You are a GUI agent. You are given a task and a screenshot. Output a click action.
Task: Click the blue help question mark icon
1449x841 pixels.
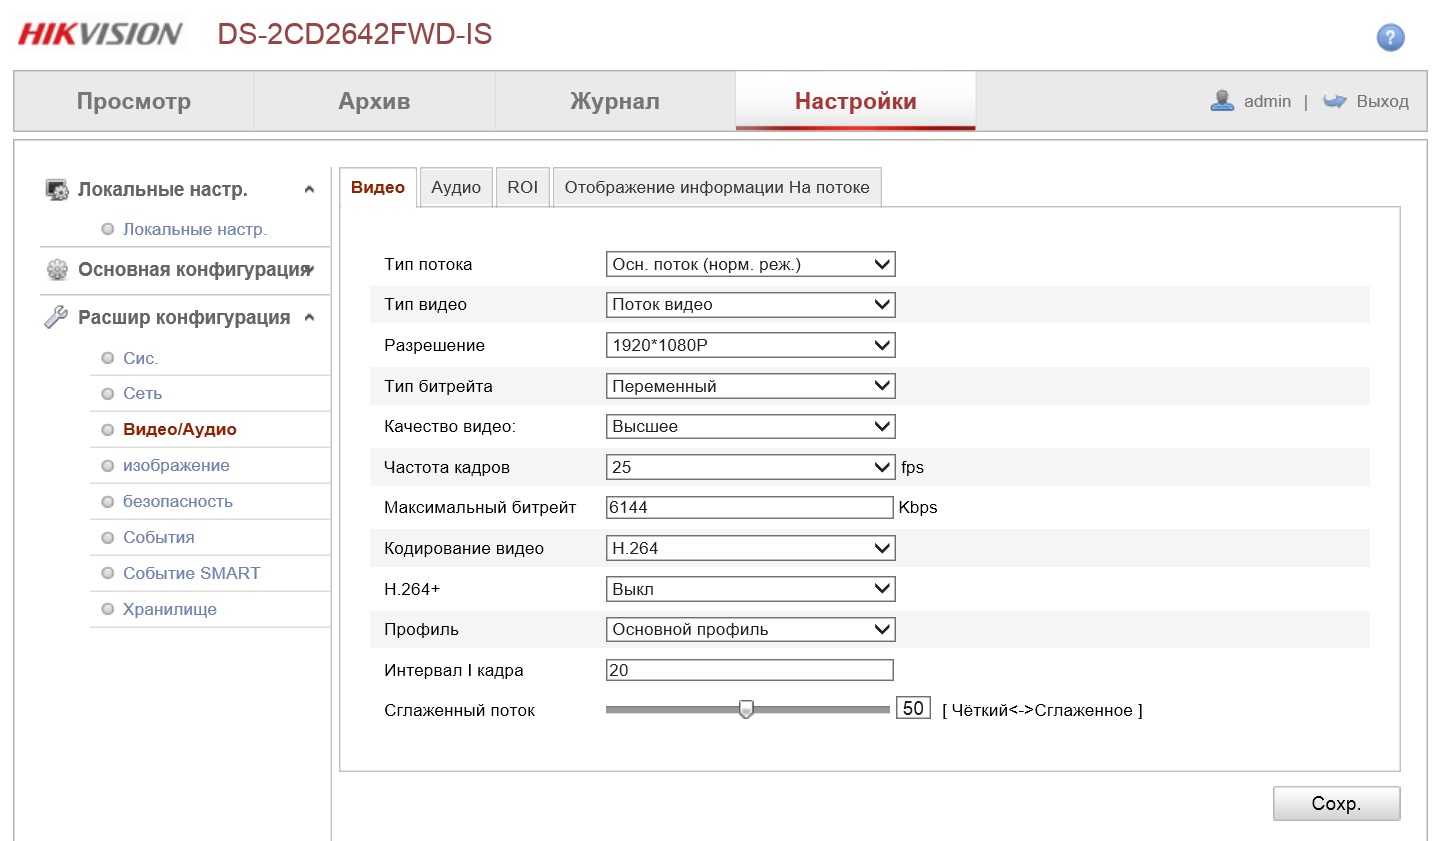tap(1390, 37)
